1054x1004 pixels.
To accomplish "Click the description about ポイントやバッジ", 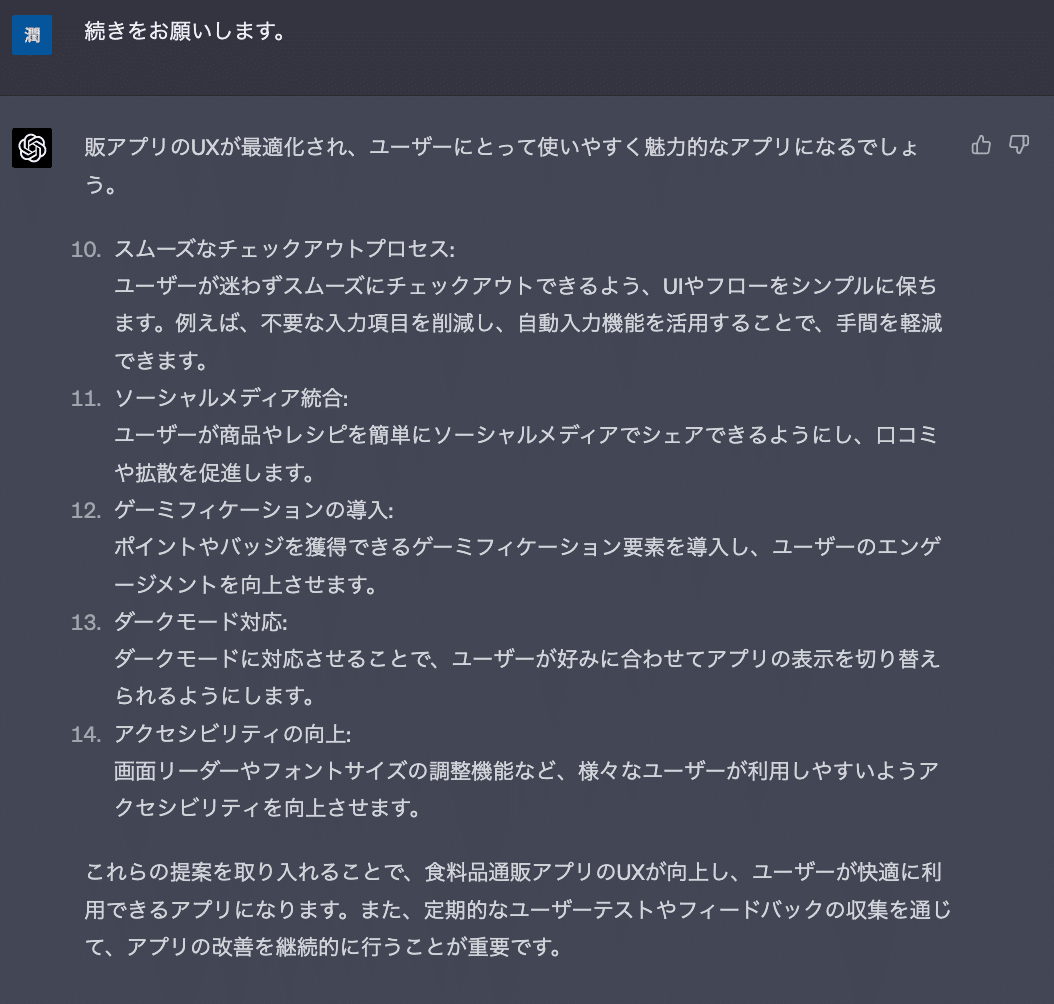I will coord(527,547).
